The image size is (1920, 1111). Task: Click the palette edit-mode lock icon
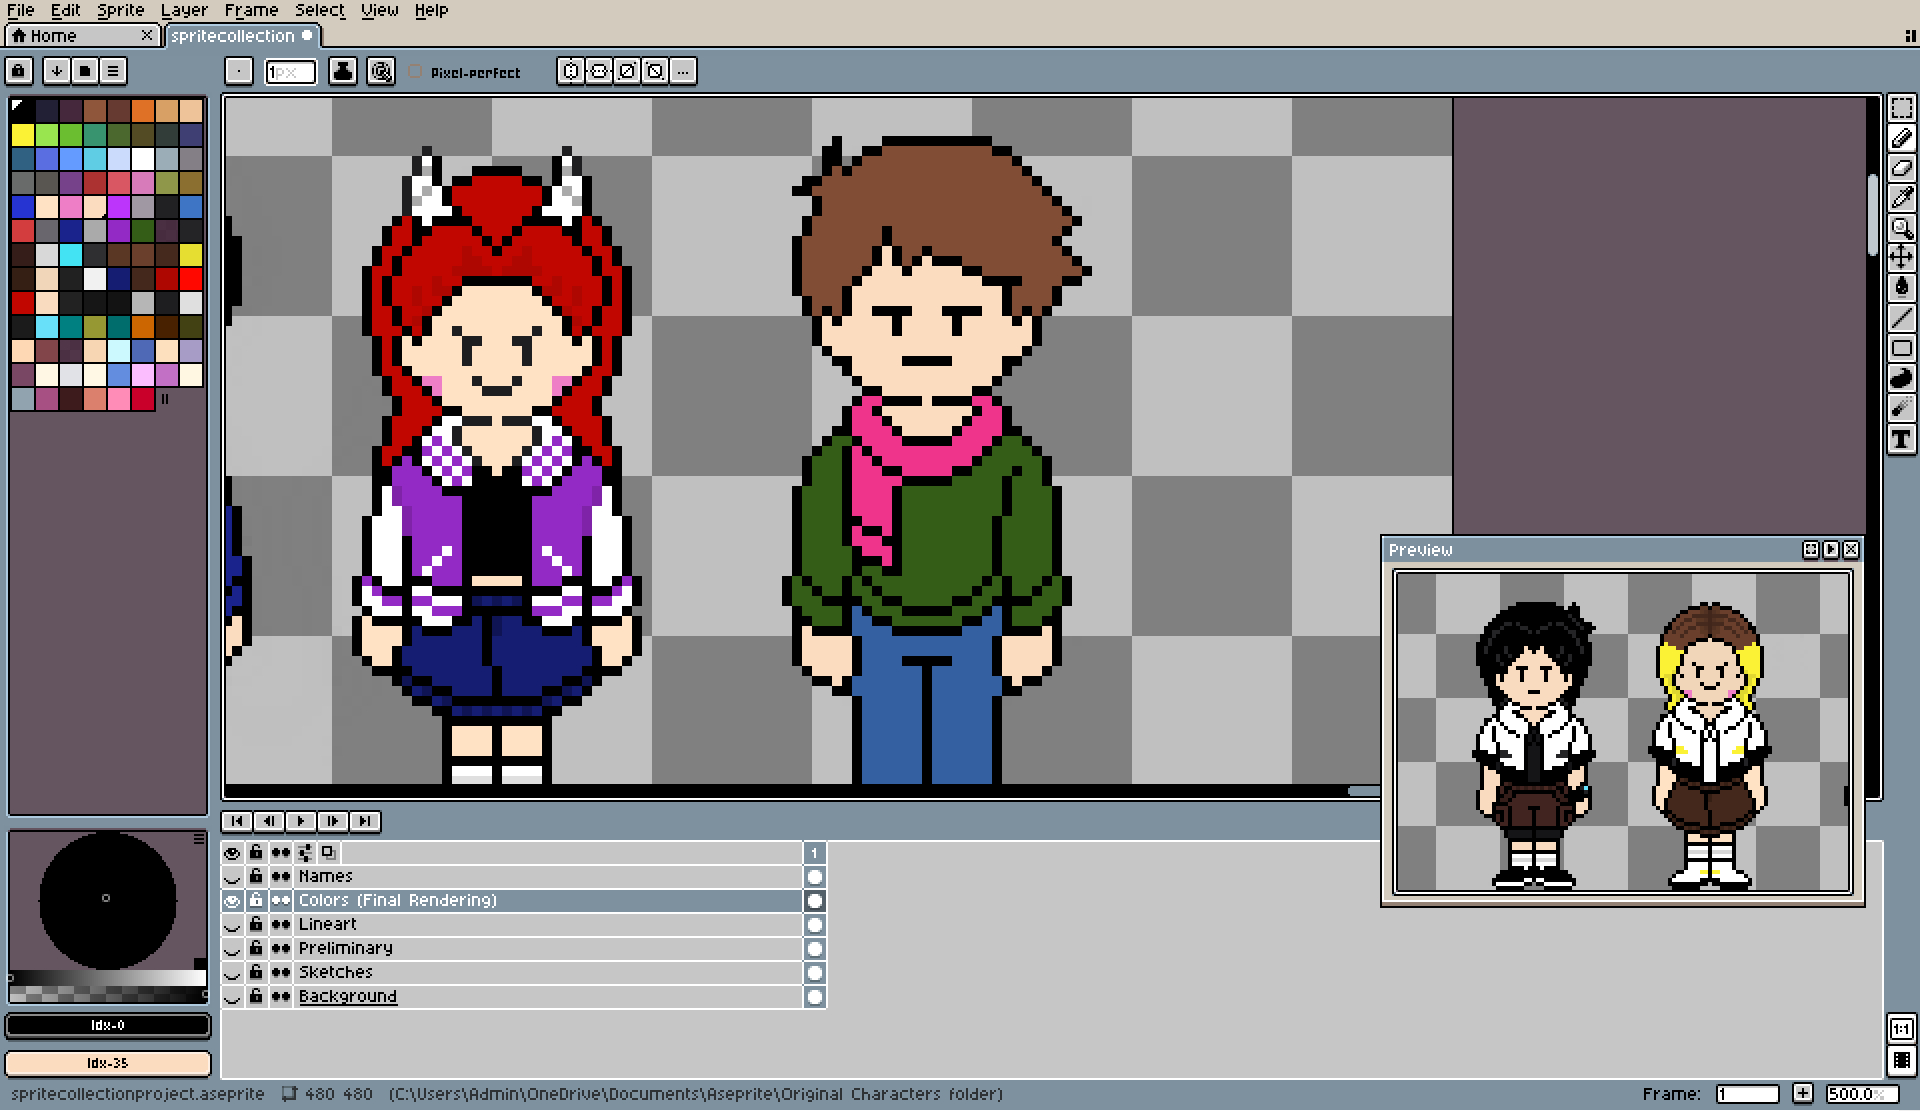(x=19, y=71)
